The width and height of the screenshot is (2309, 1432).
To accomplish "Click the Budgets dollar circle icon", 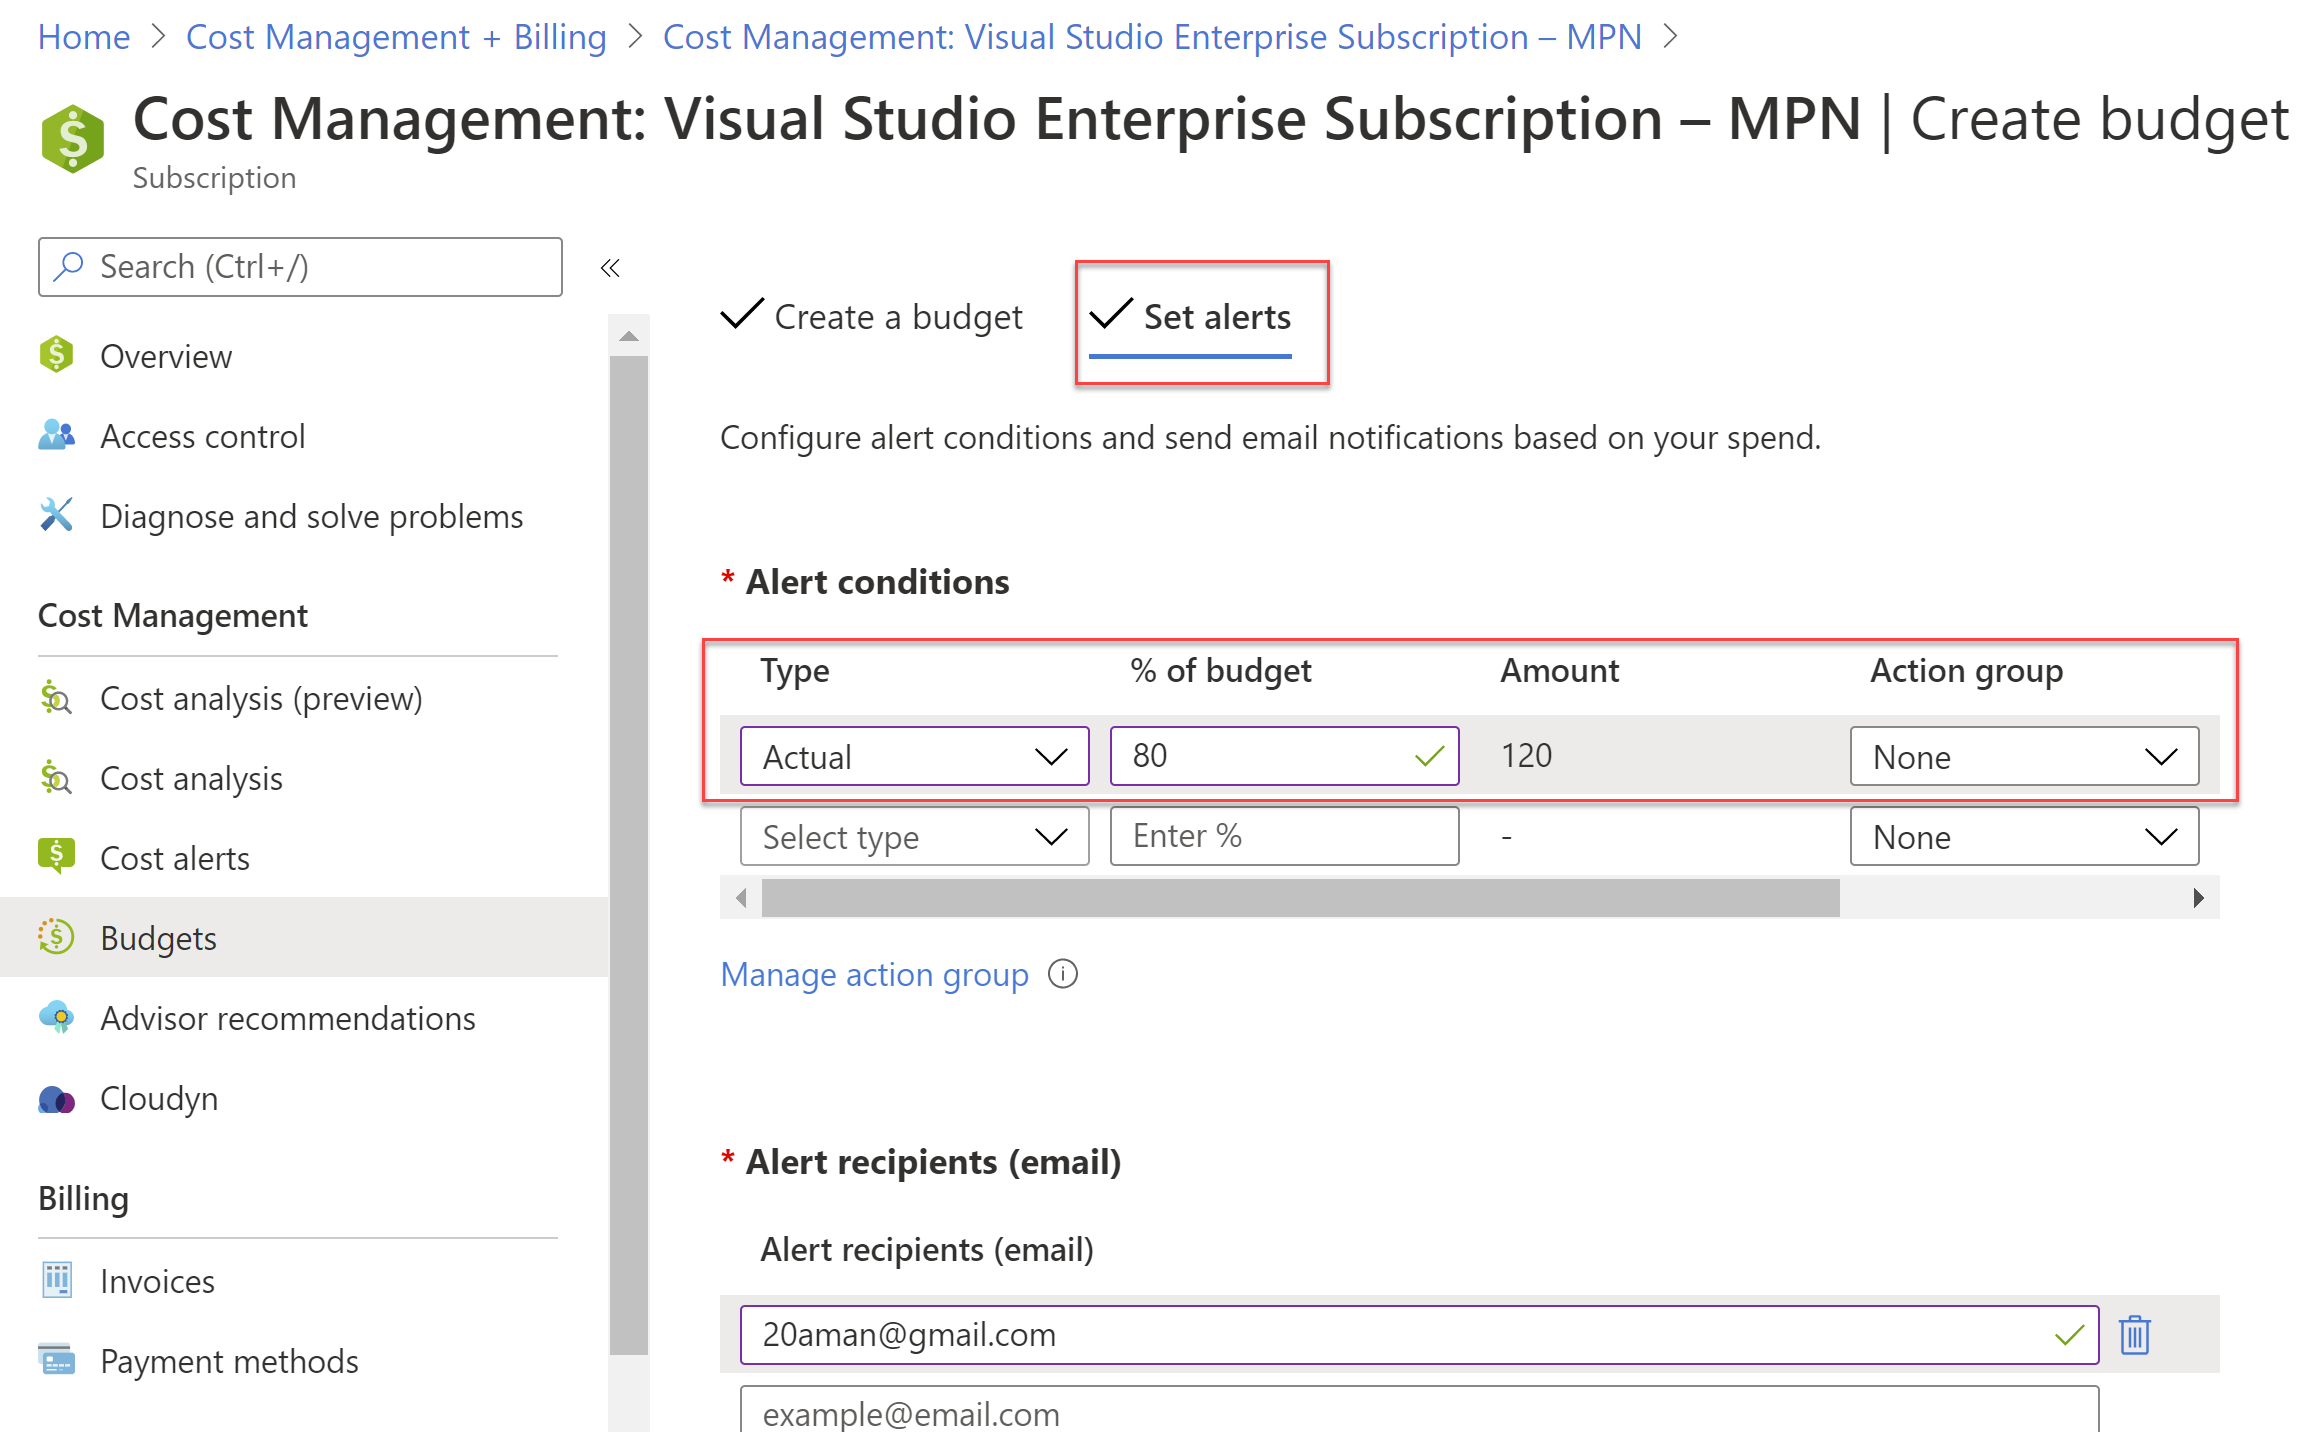I will 56,937.
